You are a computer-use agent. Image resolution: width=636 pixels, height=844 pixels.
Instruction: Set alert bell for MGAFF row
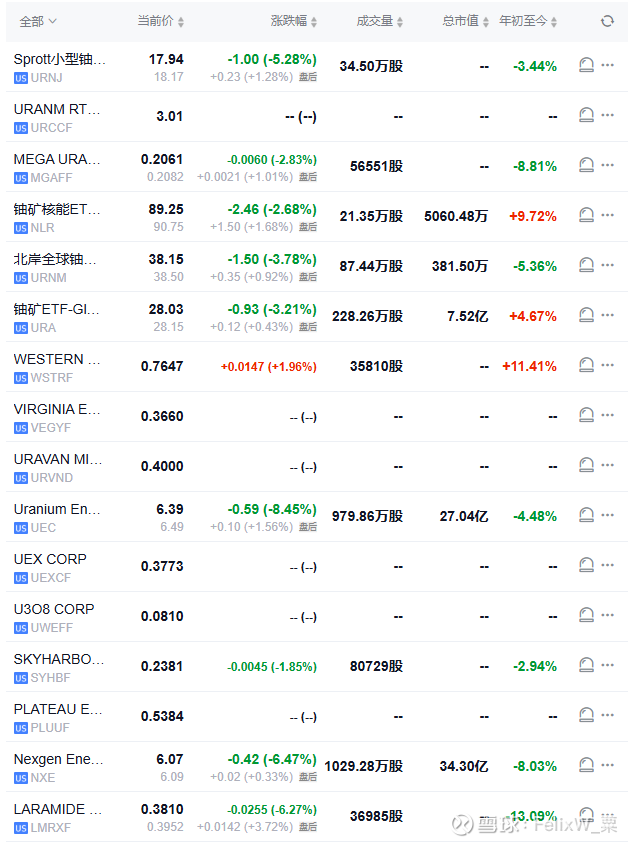[586, 165]
